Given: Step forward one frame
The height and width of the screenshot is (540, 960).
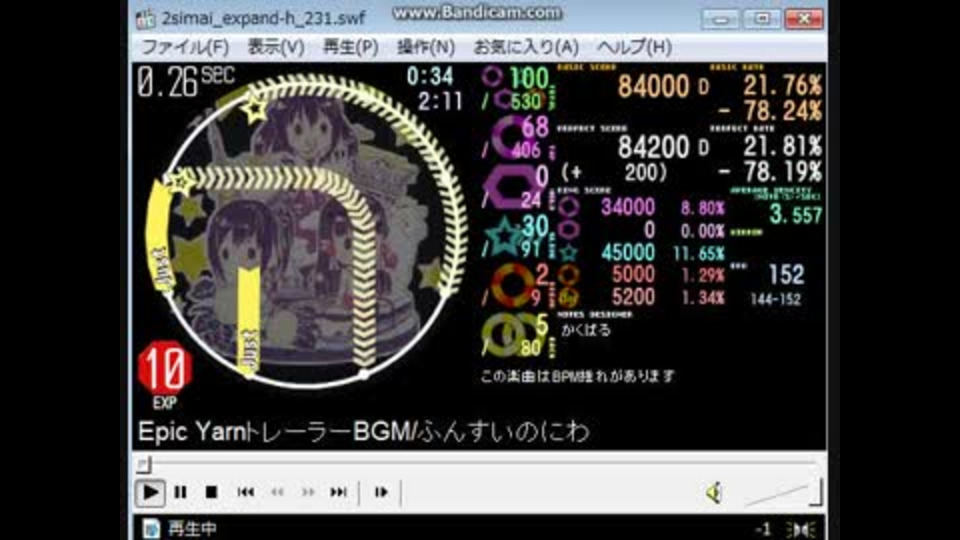Looking at the screenshot, I should (x=381, y=492).
